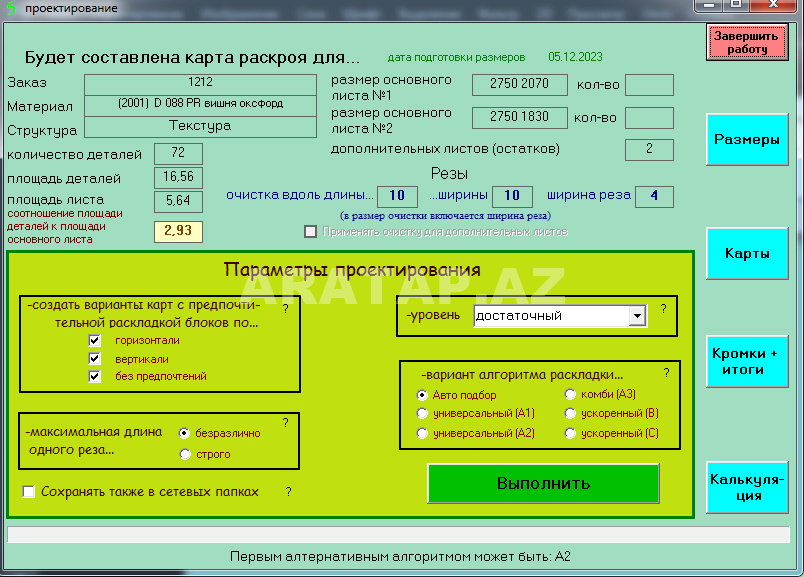This screenshot has height=577, width=804.
Task: Choose the ускоренный (B) algorithm
Action: 570,414
